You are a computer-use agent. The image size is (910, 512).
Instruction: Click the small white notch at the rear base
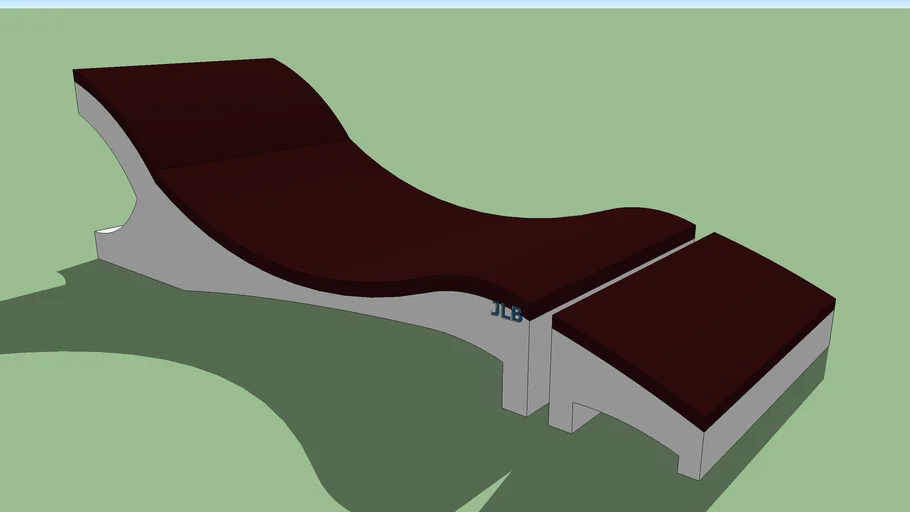(109, 231)
